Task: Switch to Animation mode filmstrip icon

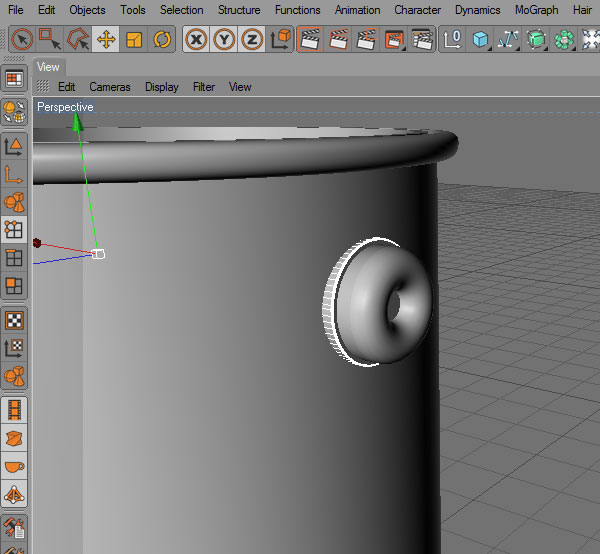Action: tap(14, 410)
